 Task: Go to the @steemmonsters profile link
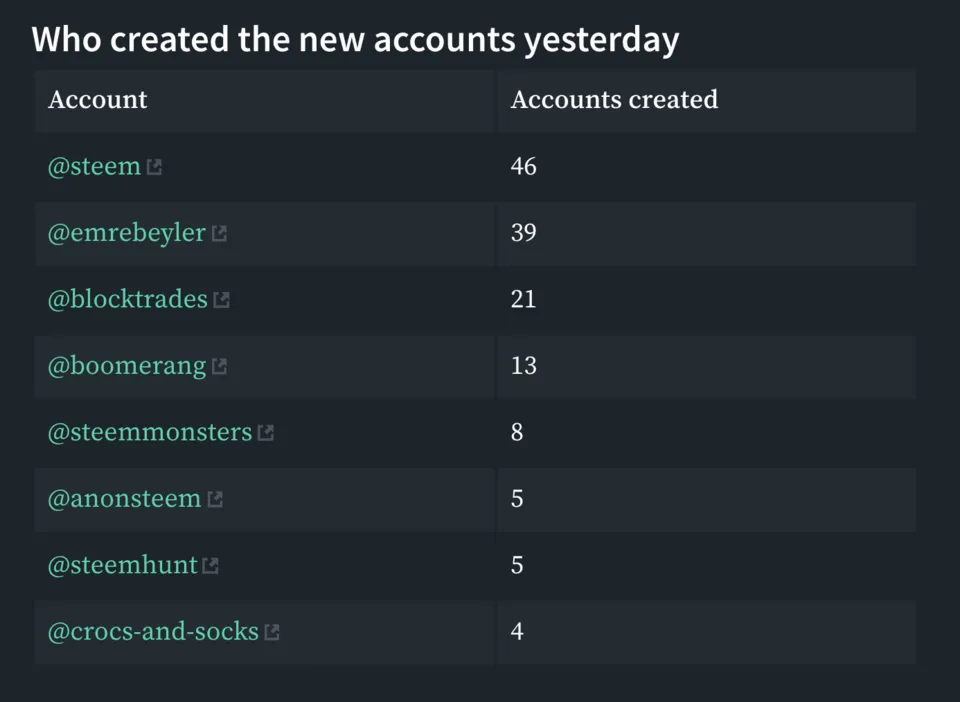(x=150, y=432)
